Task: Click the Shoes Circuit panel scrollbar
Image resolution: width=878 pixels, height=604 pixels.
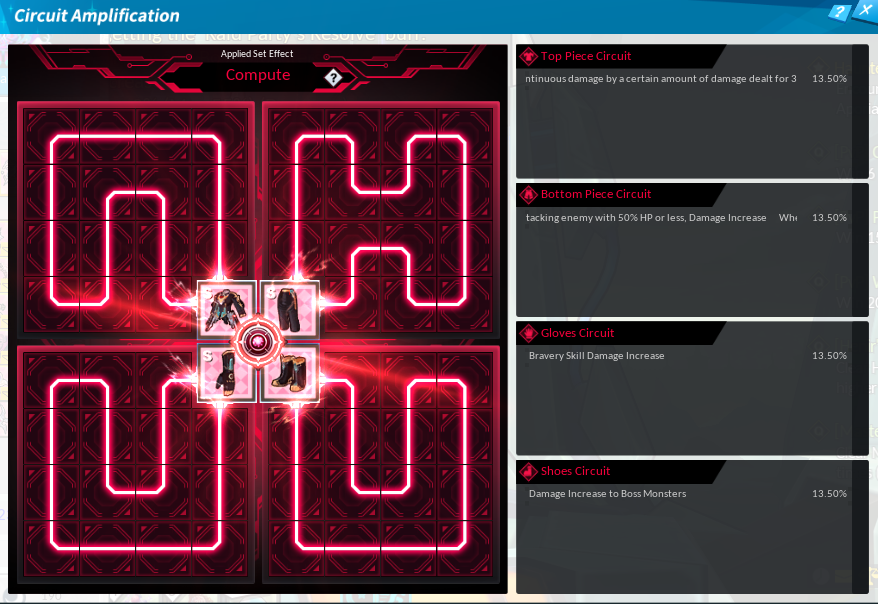Action: point(860,526)
